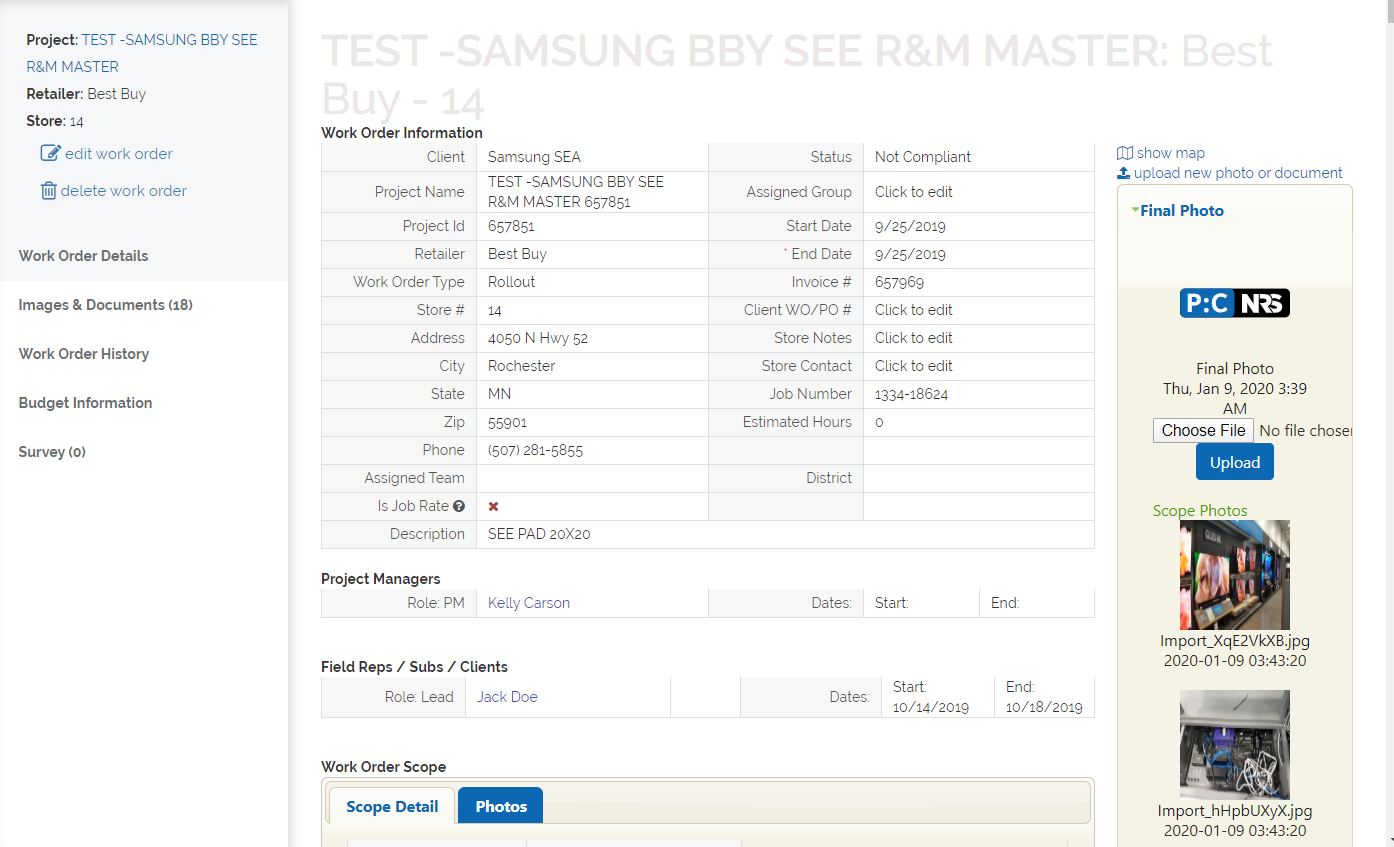Viewport: 1394px width, 847px height.
Task: Click the edit work order link
Action: coord(119,153)
